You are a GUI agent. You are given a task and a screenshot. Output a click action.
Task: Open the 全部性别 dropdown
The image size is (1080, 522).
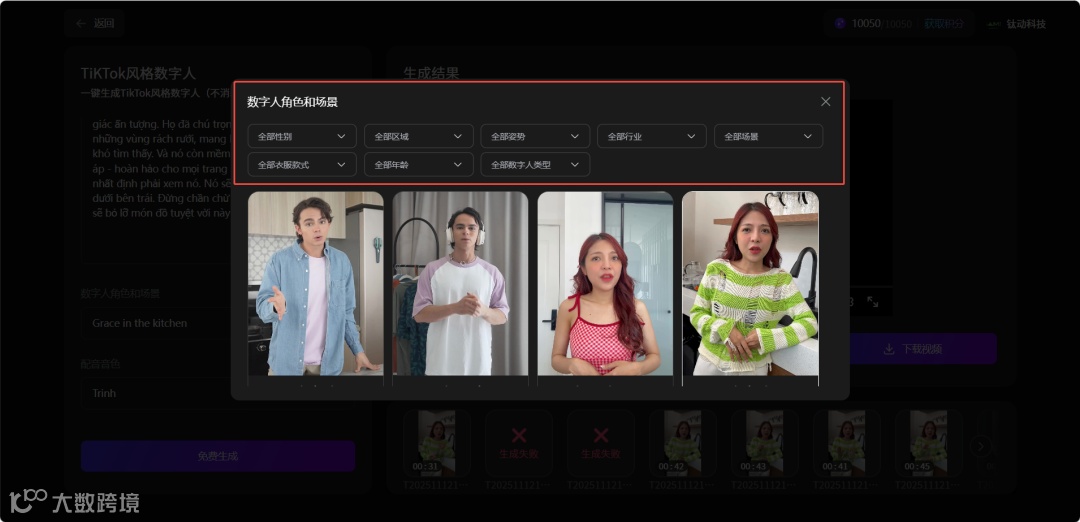click(x=302, y=136)
